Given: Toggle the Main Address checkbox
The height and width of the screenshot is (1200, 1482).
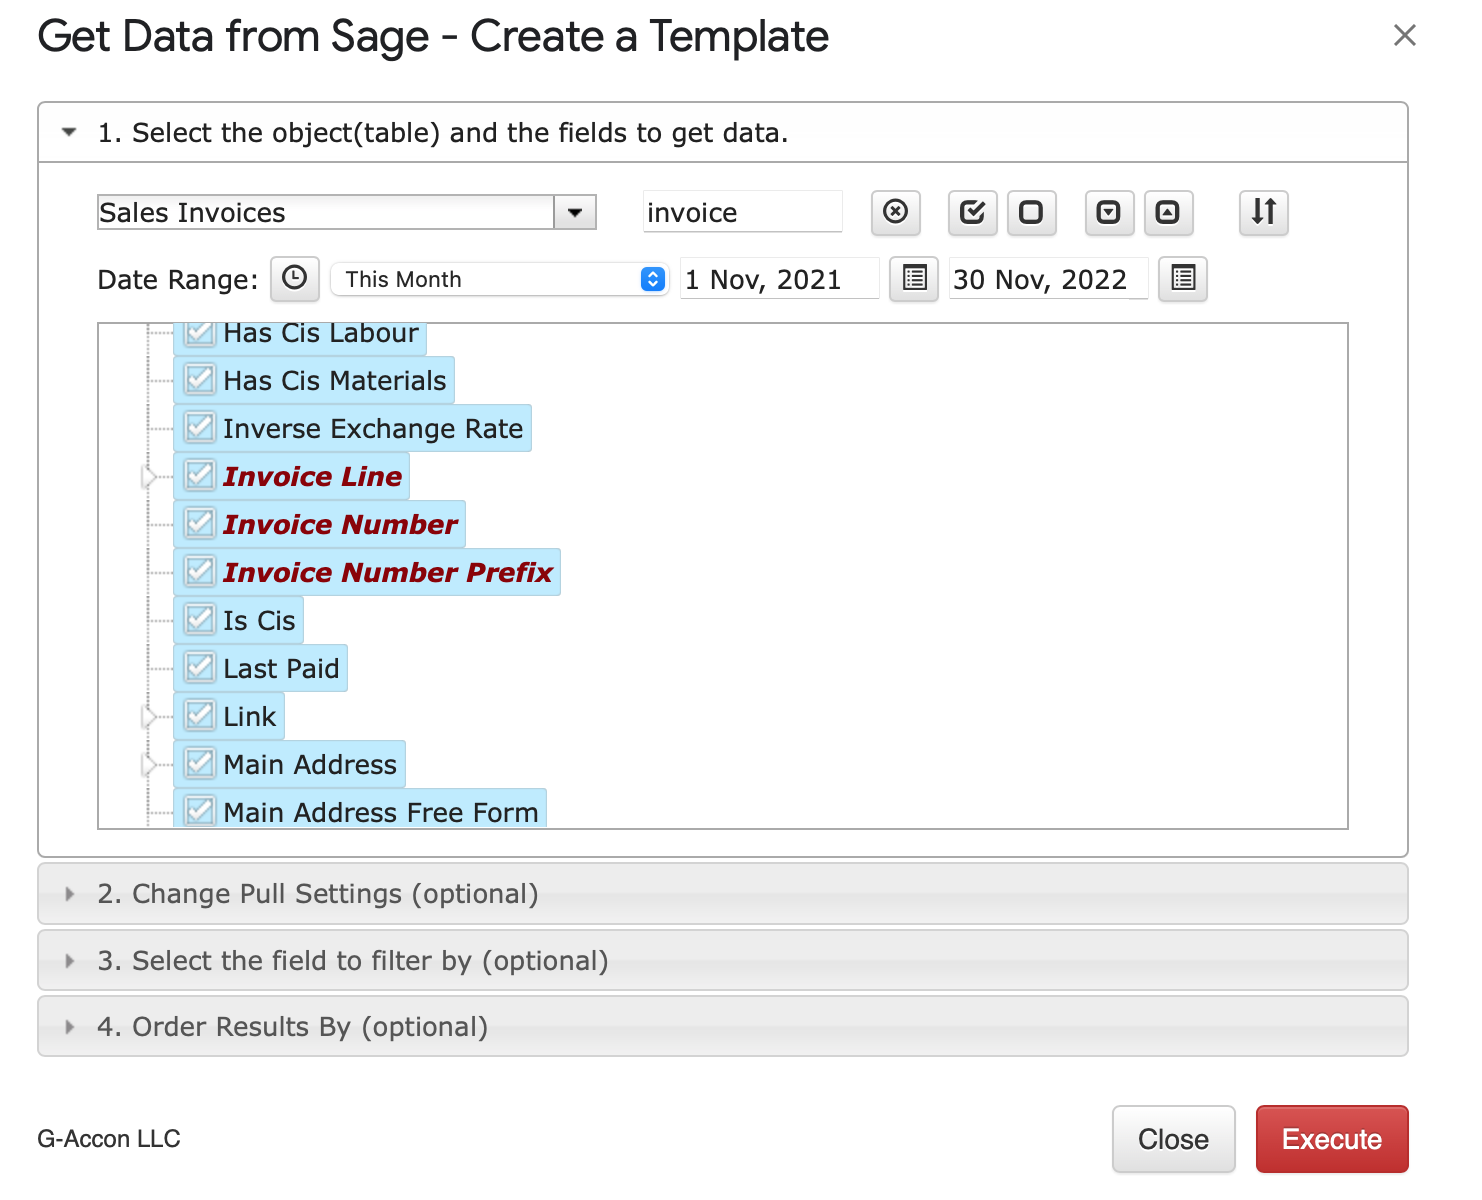Looking at the screenshot, I should pos(200,764).
